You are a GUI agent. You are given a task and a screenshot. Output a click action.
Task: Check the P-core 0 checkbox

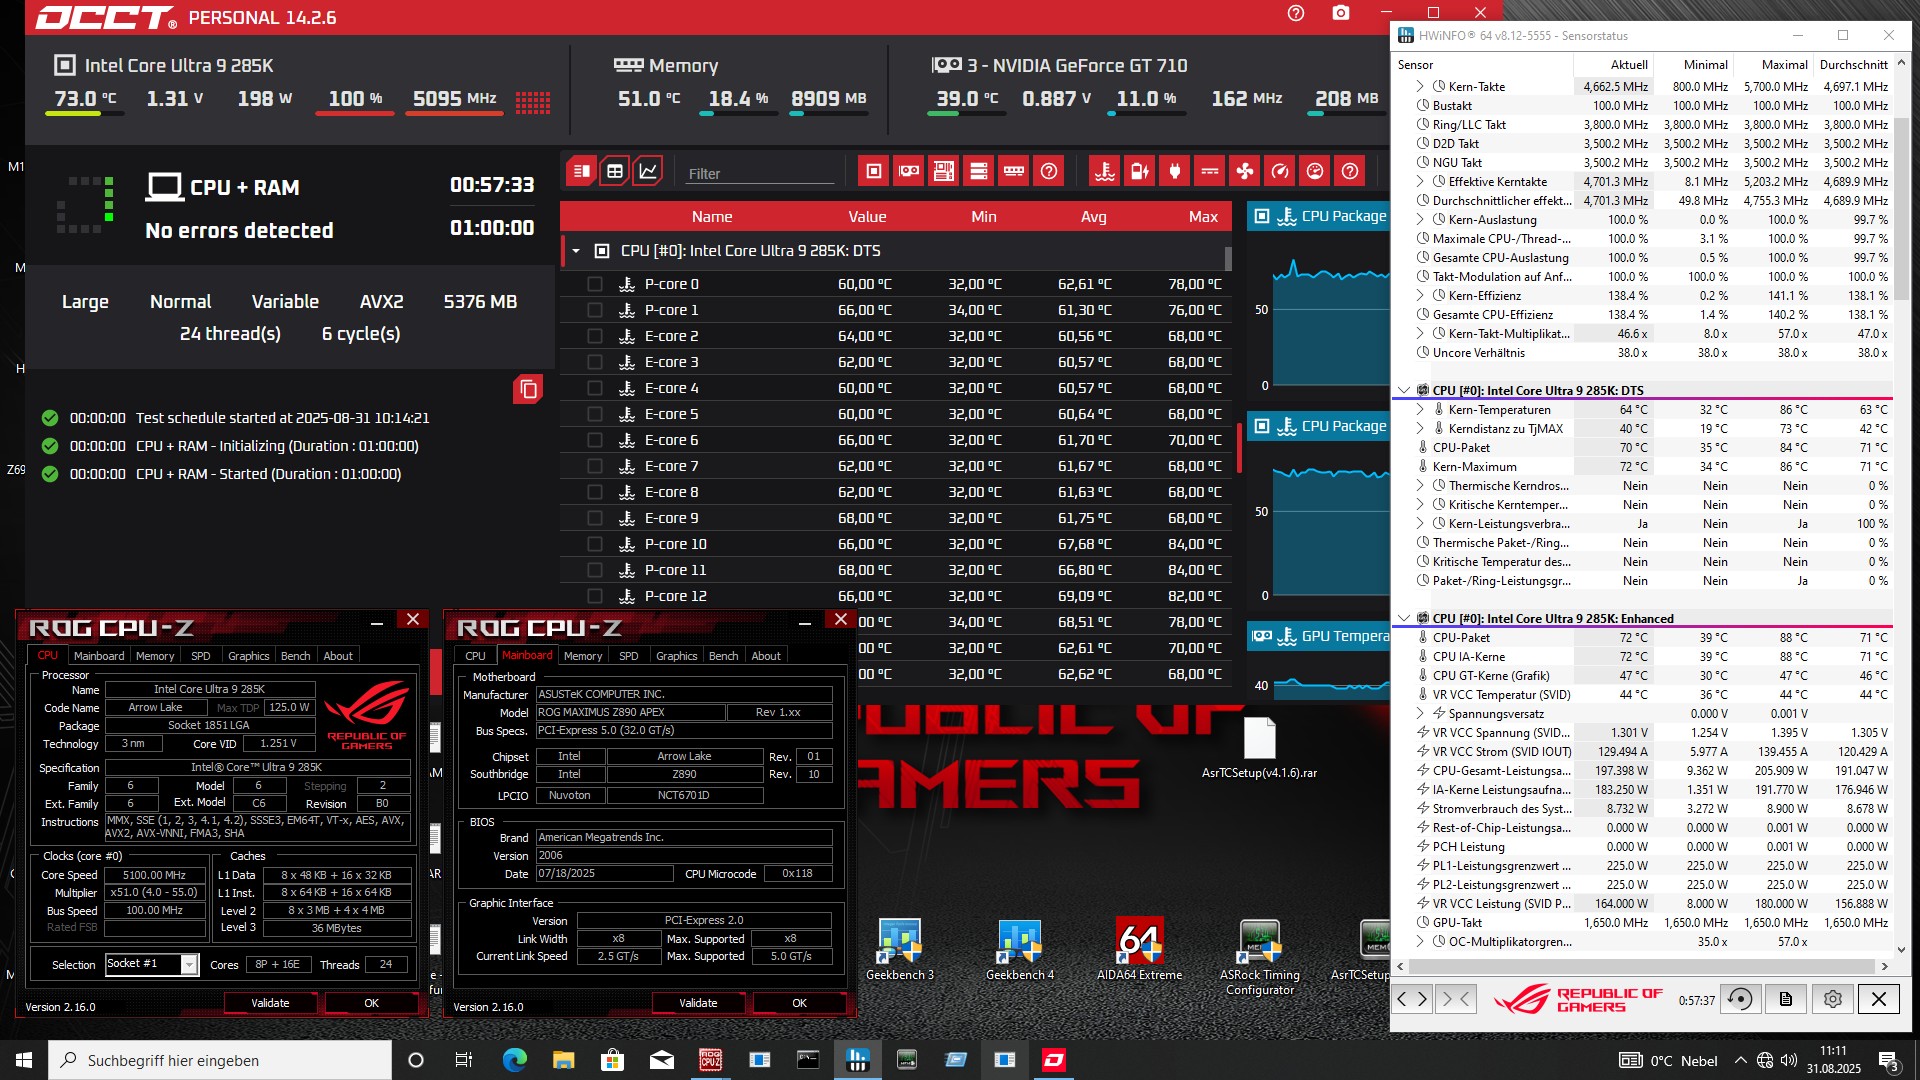tap(595, 284)
